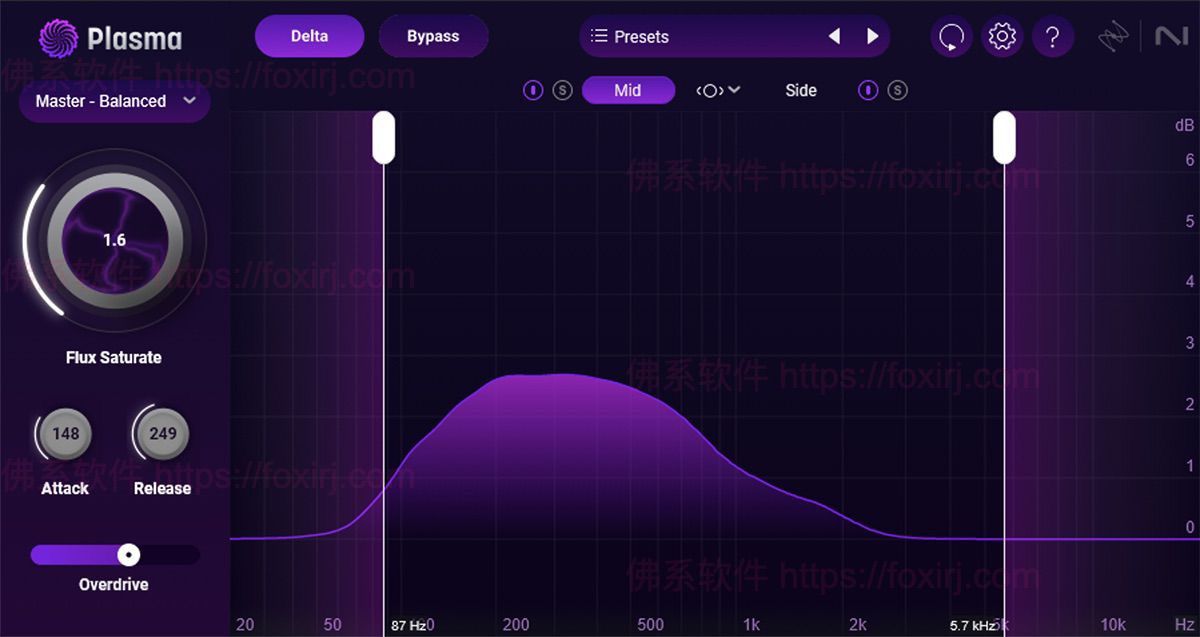
Task: Toggle the Mid band power button
Action: 533,90
